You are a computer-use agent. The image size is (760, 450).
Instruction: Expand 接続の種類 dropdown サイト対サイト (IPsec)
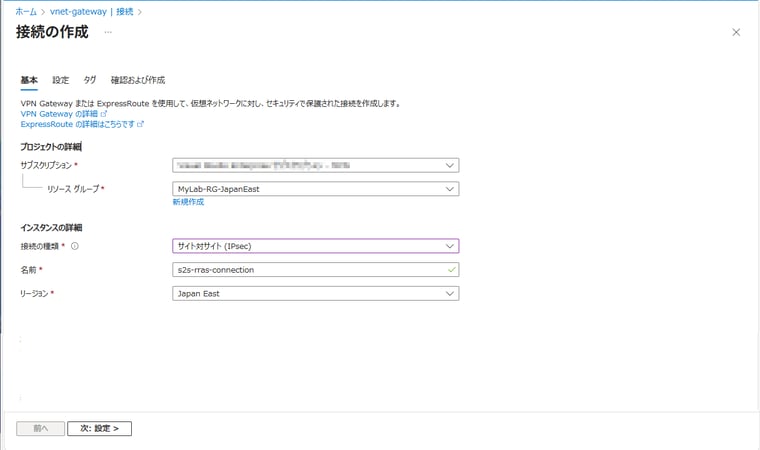pos(316,246)
